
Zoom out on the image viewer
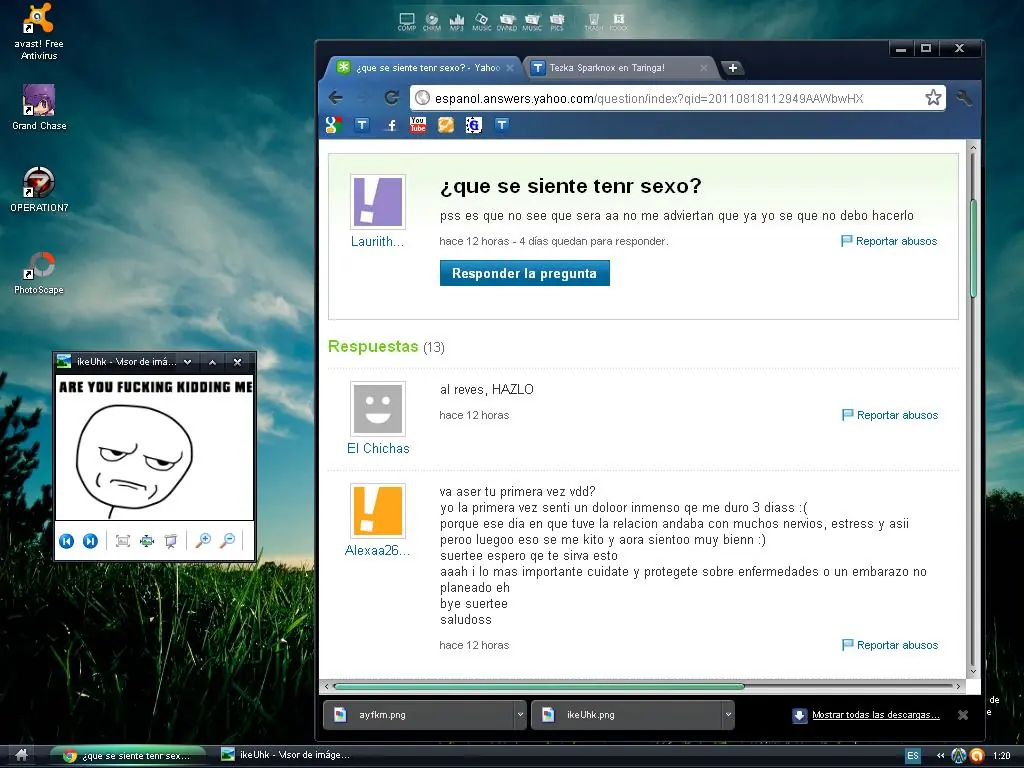(228, 540)
